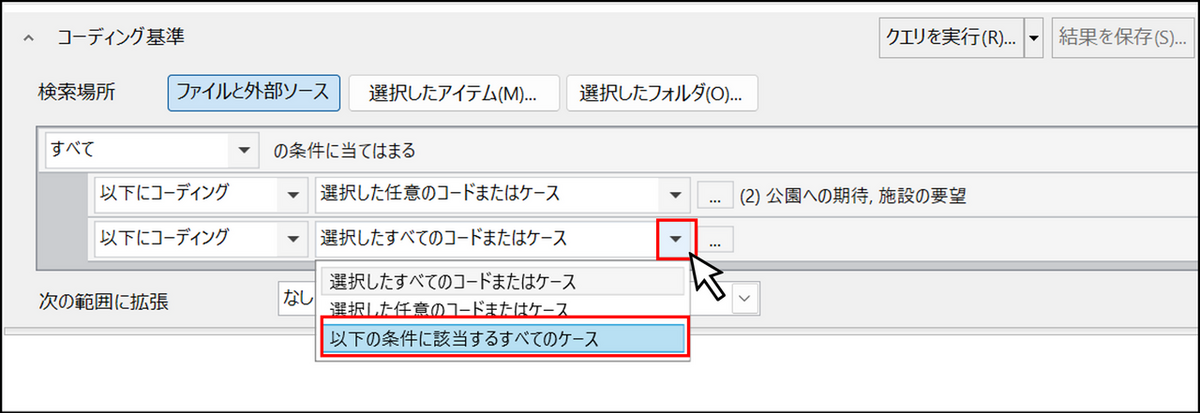The height and width of the screenshot is (413, 1200).
Task: Collapse the コーディング基準 section
Action: point(29,38)
